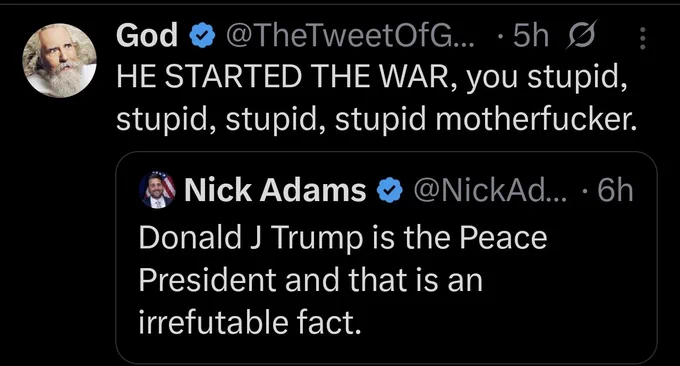This screenshot has height=366, width=680.
Task: Click the God display name
Action: pos(147,36)
